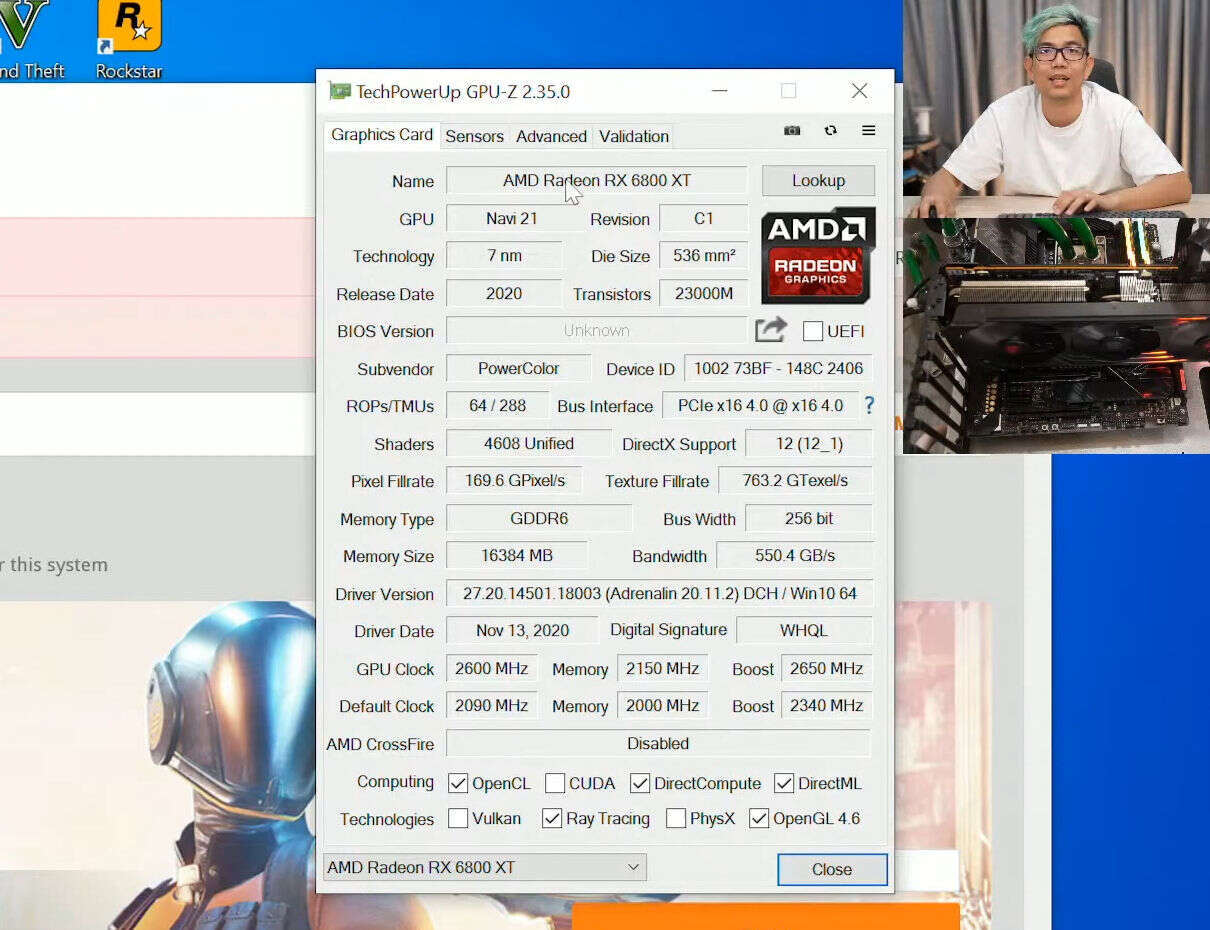Open the Advanced tab
This screenshot has height=930, width=1210.
(551, 136)
